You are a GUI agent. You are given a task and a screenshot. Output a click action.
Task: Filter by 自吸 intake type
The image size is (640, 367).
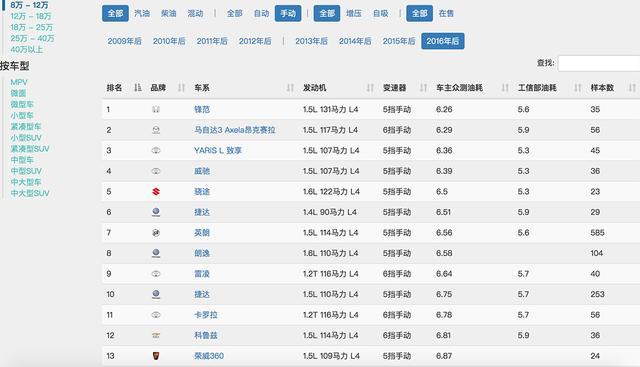(380, 13)
